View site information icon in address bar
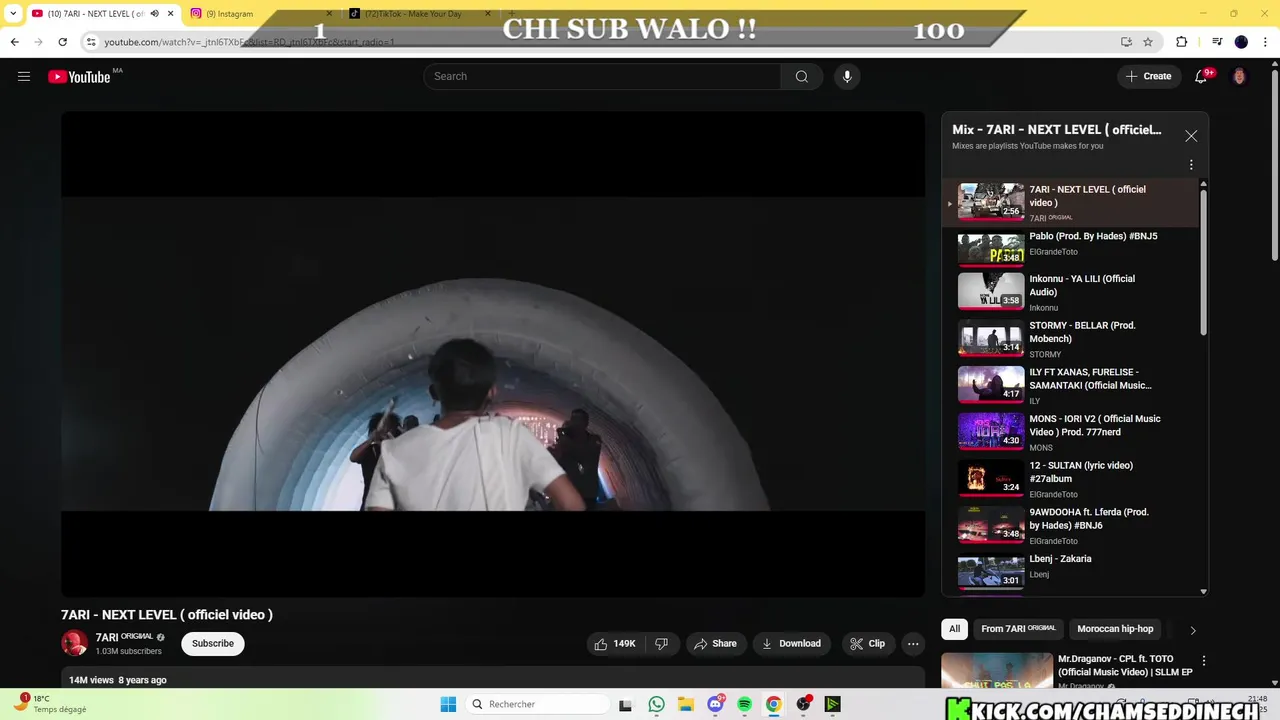The width and height of the screenshot is (1280, 720). 91,42
